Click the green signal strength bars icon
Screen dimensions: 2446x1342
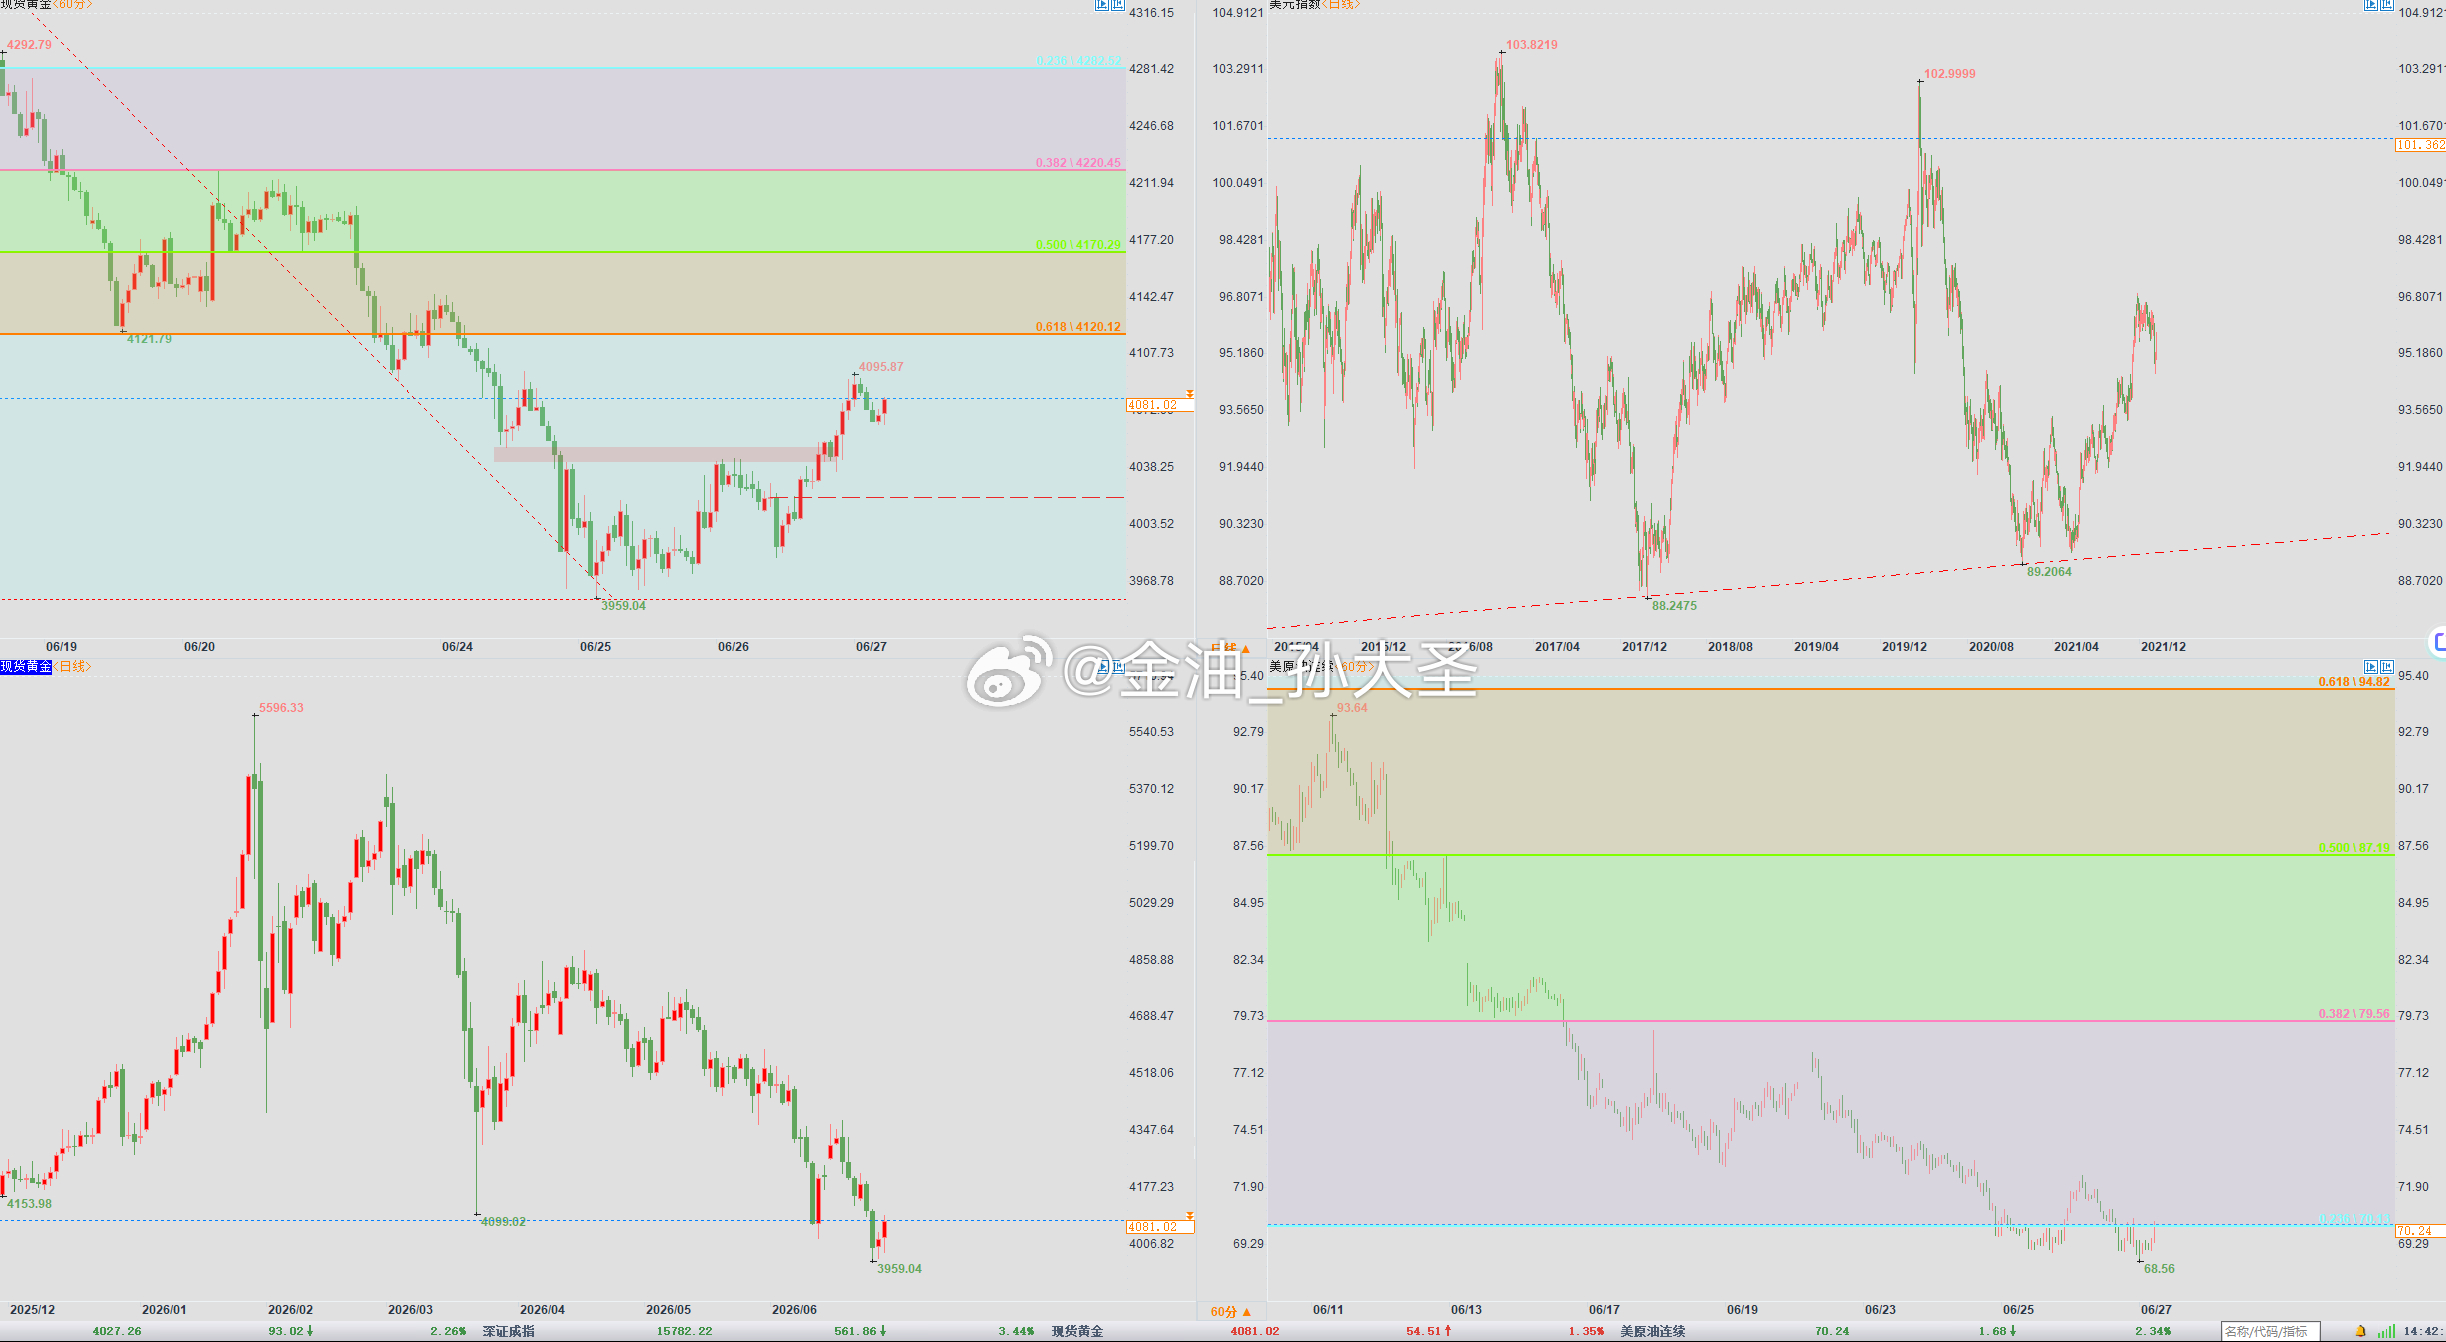pyautogui.click(x=2386, y=1331)
